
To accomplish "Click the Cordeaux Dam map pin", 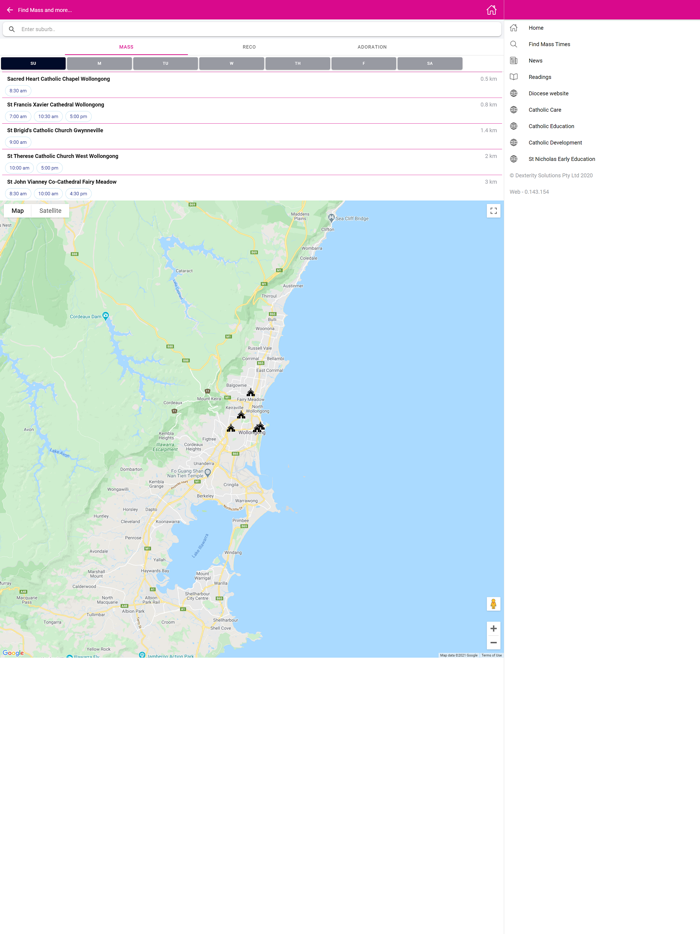I will tap(105, 316).
